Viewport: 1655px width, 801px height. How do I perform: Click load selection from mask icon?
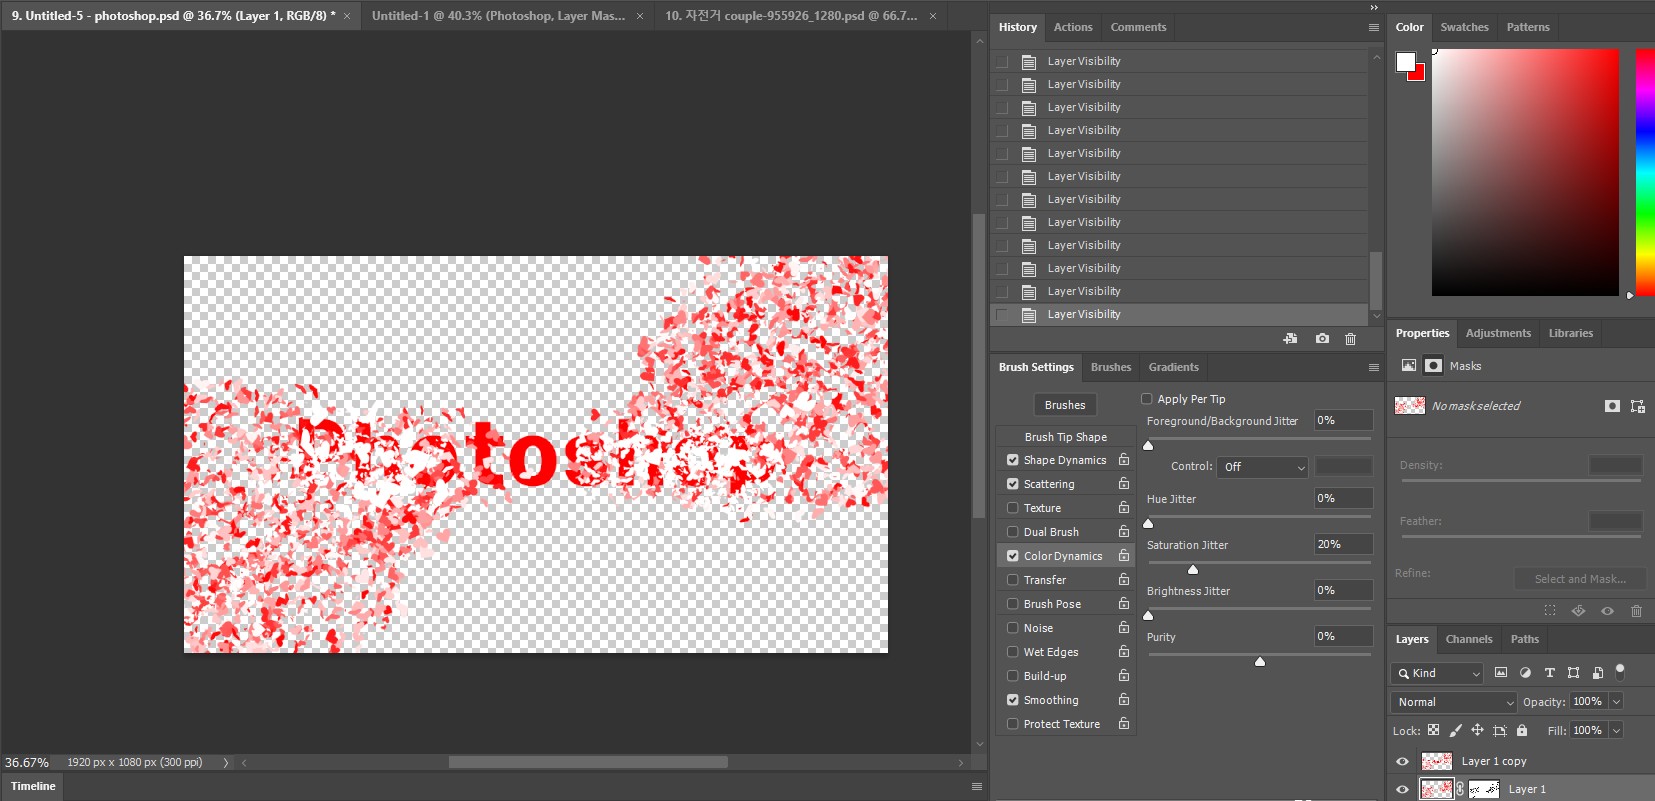pos(1550,611)
